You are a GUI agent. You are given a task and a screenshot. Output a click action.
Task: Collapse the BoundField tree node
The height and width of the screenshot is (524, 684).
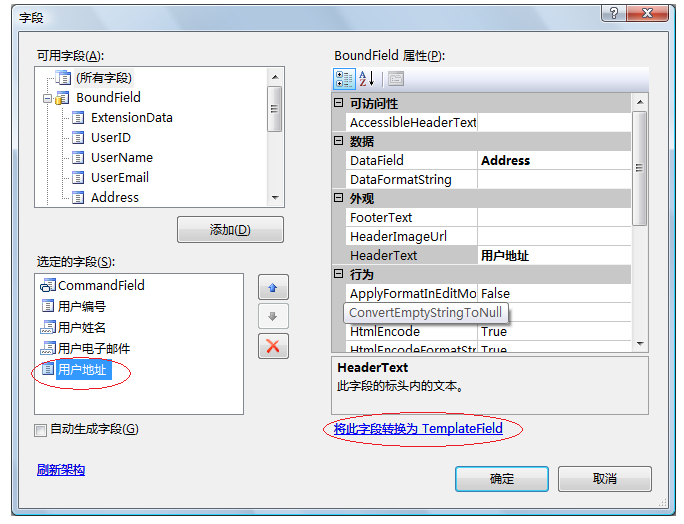(x=47, y=98)
